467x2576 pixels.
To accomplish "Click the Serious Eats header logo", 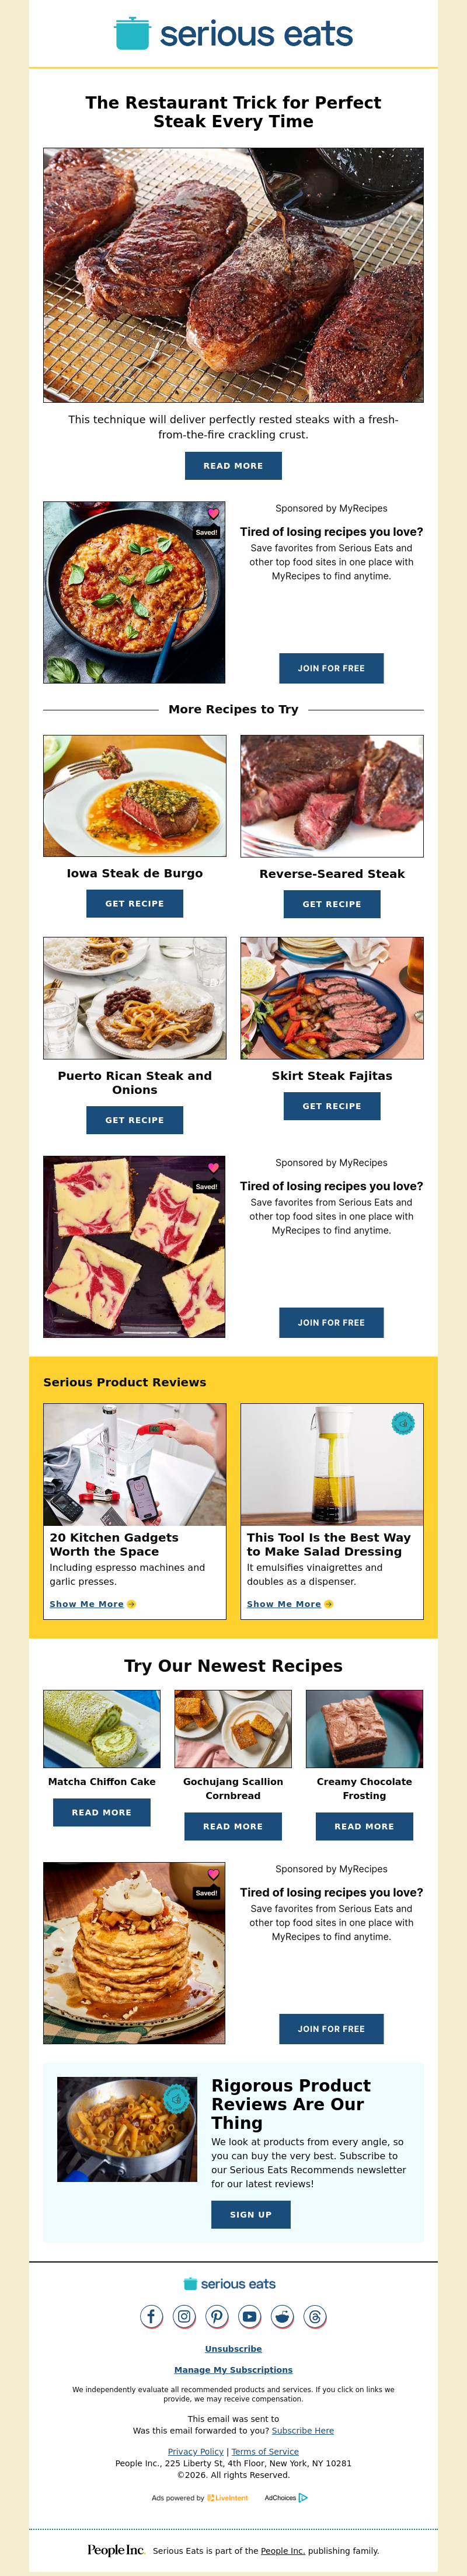I will [233, 33].
